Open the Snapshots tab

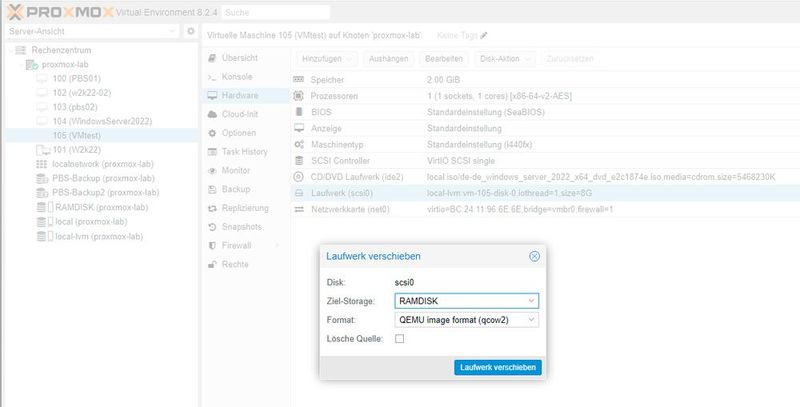coord(246,227)
